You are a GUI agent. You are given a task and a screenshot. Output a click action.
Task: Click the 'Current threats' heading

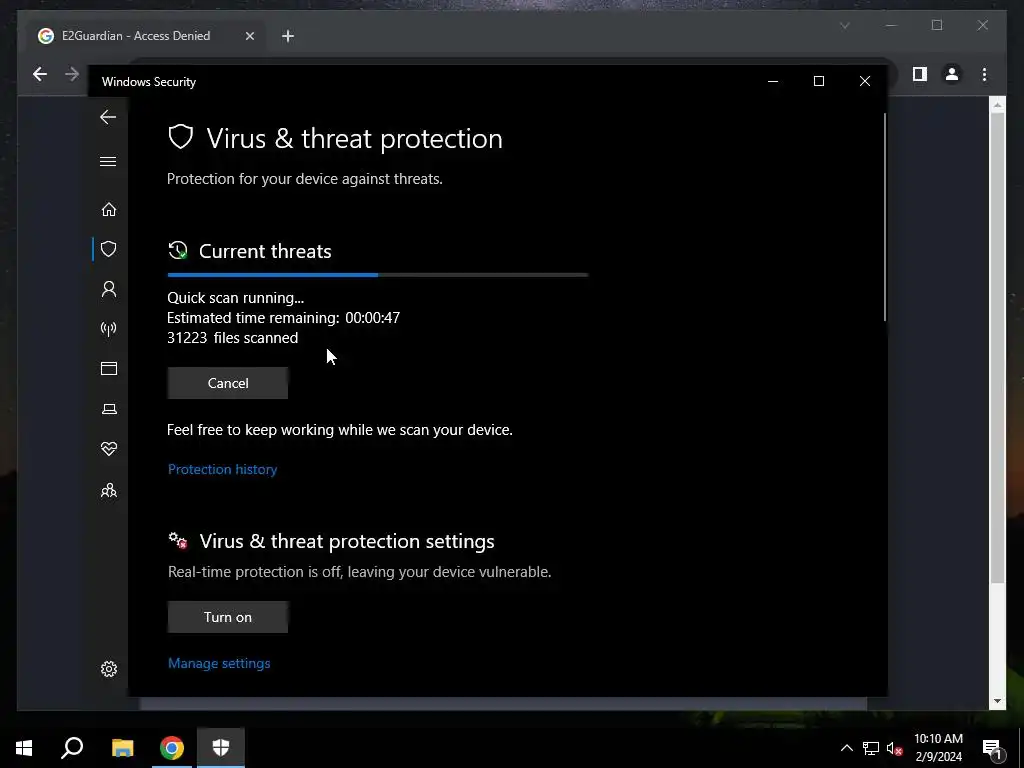pyautogui.click(x=265, y=251)
